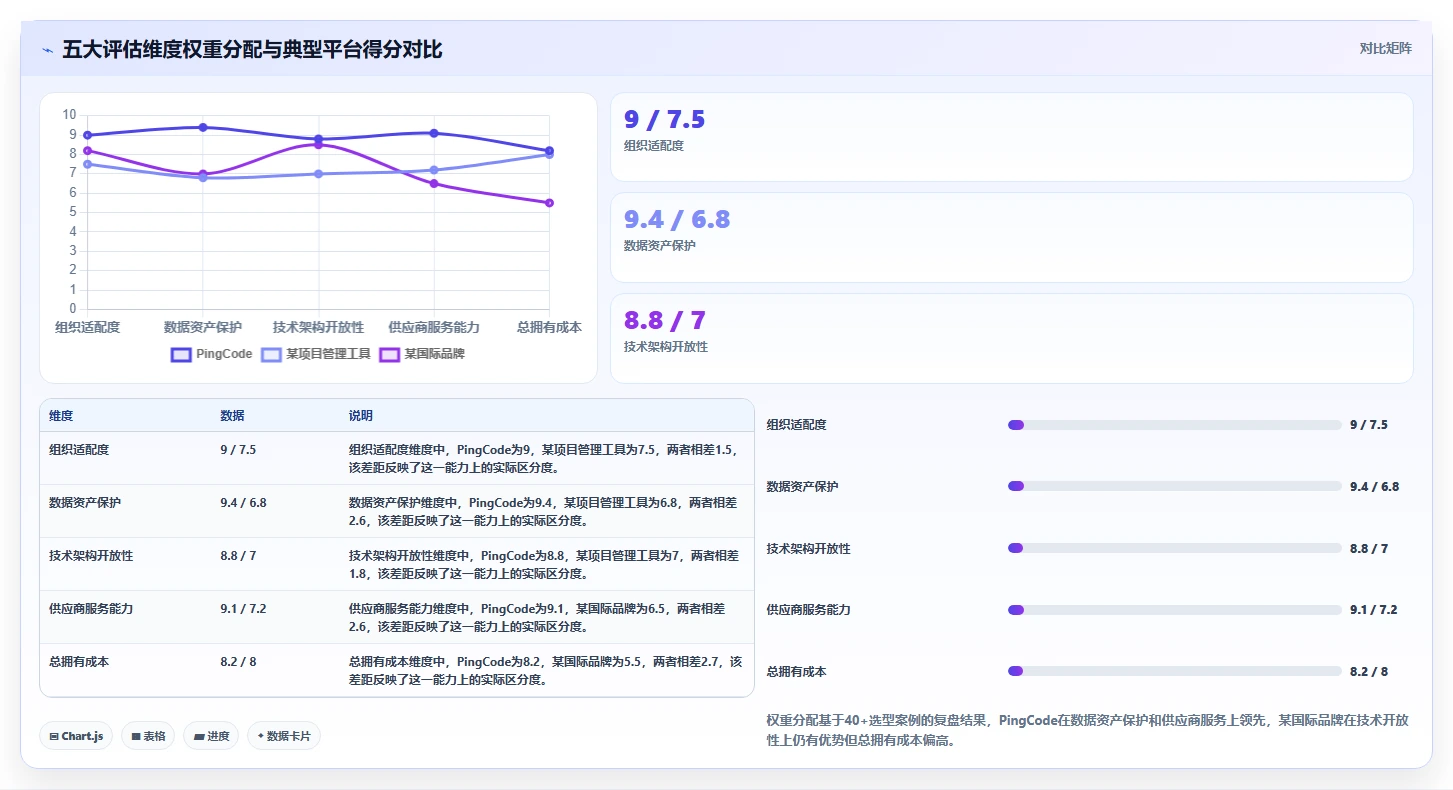Click the 8.8 / 7 技术架构开放性 card

[x=1011, y=339]
